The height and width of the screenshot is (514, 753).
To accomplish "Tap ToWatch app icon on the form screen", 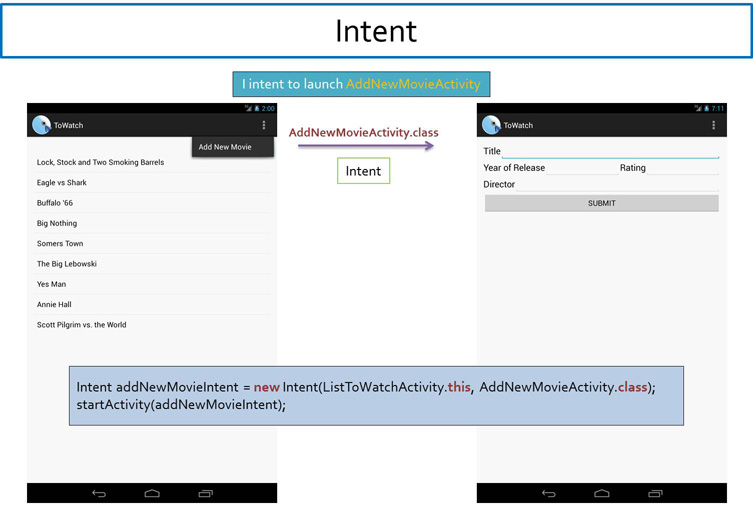I will tap(491, 125).
